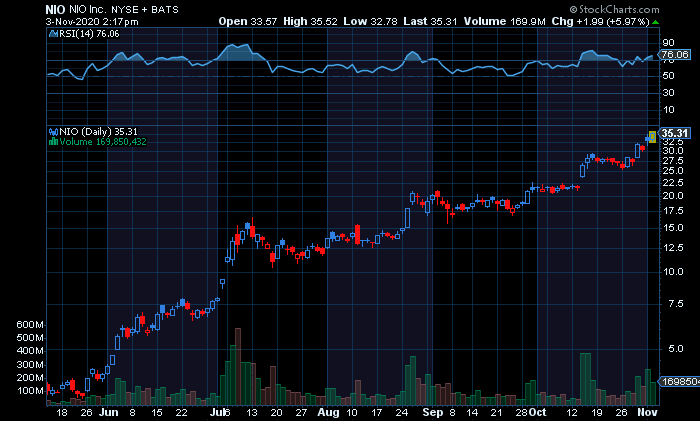700x421 pixels.
Task: Click the volume axis label 300M
Action: click(x=30, y=365)
